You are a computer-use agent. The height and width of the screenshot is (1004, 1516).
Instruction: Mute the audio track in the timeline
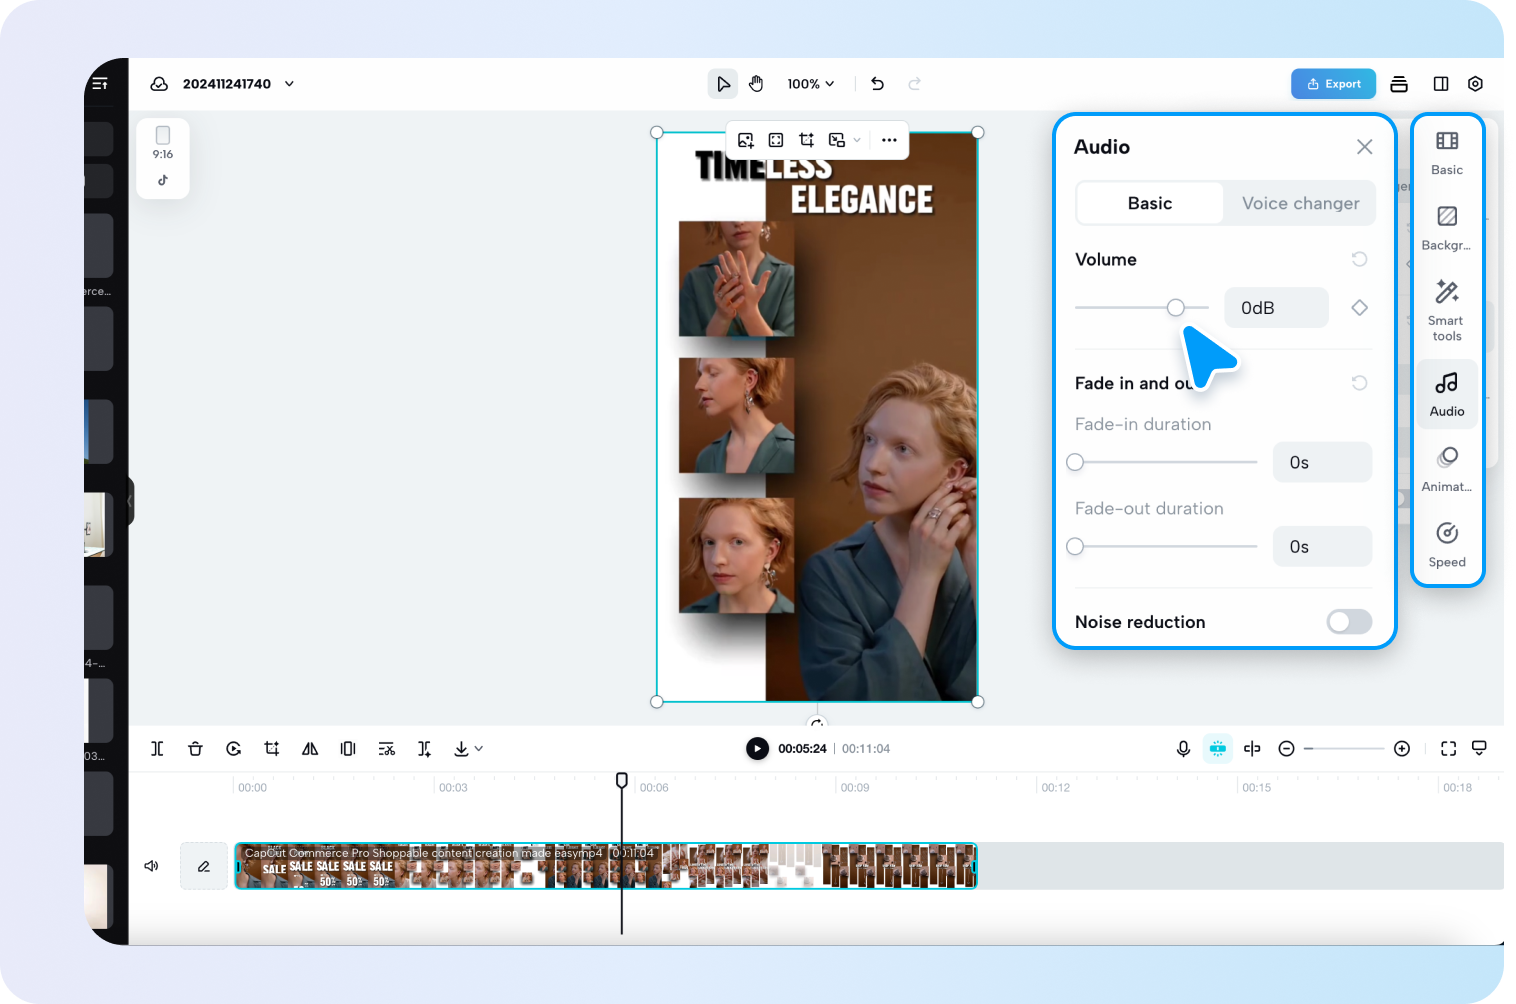(x=151, y=865)
